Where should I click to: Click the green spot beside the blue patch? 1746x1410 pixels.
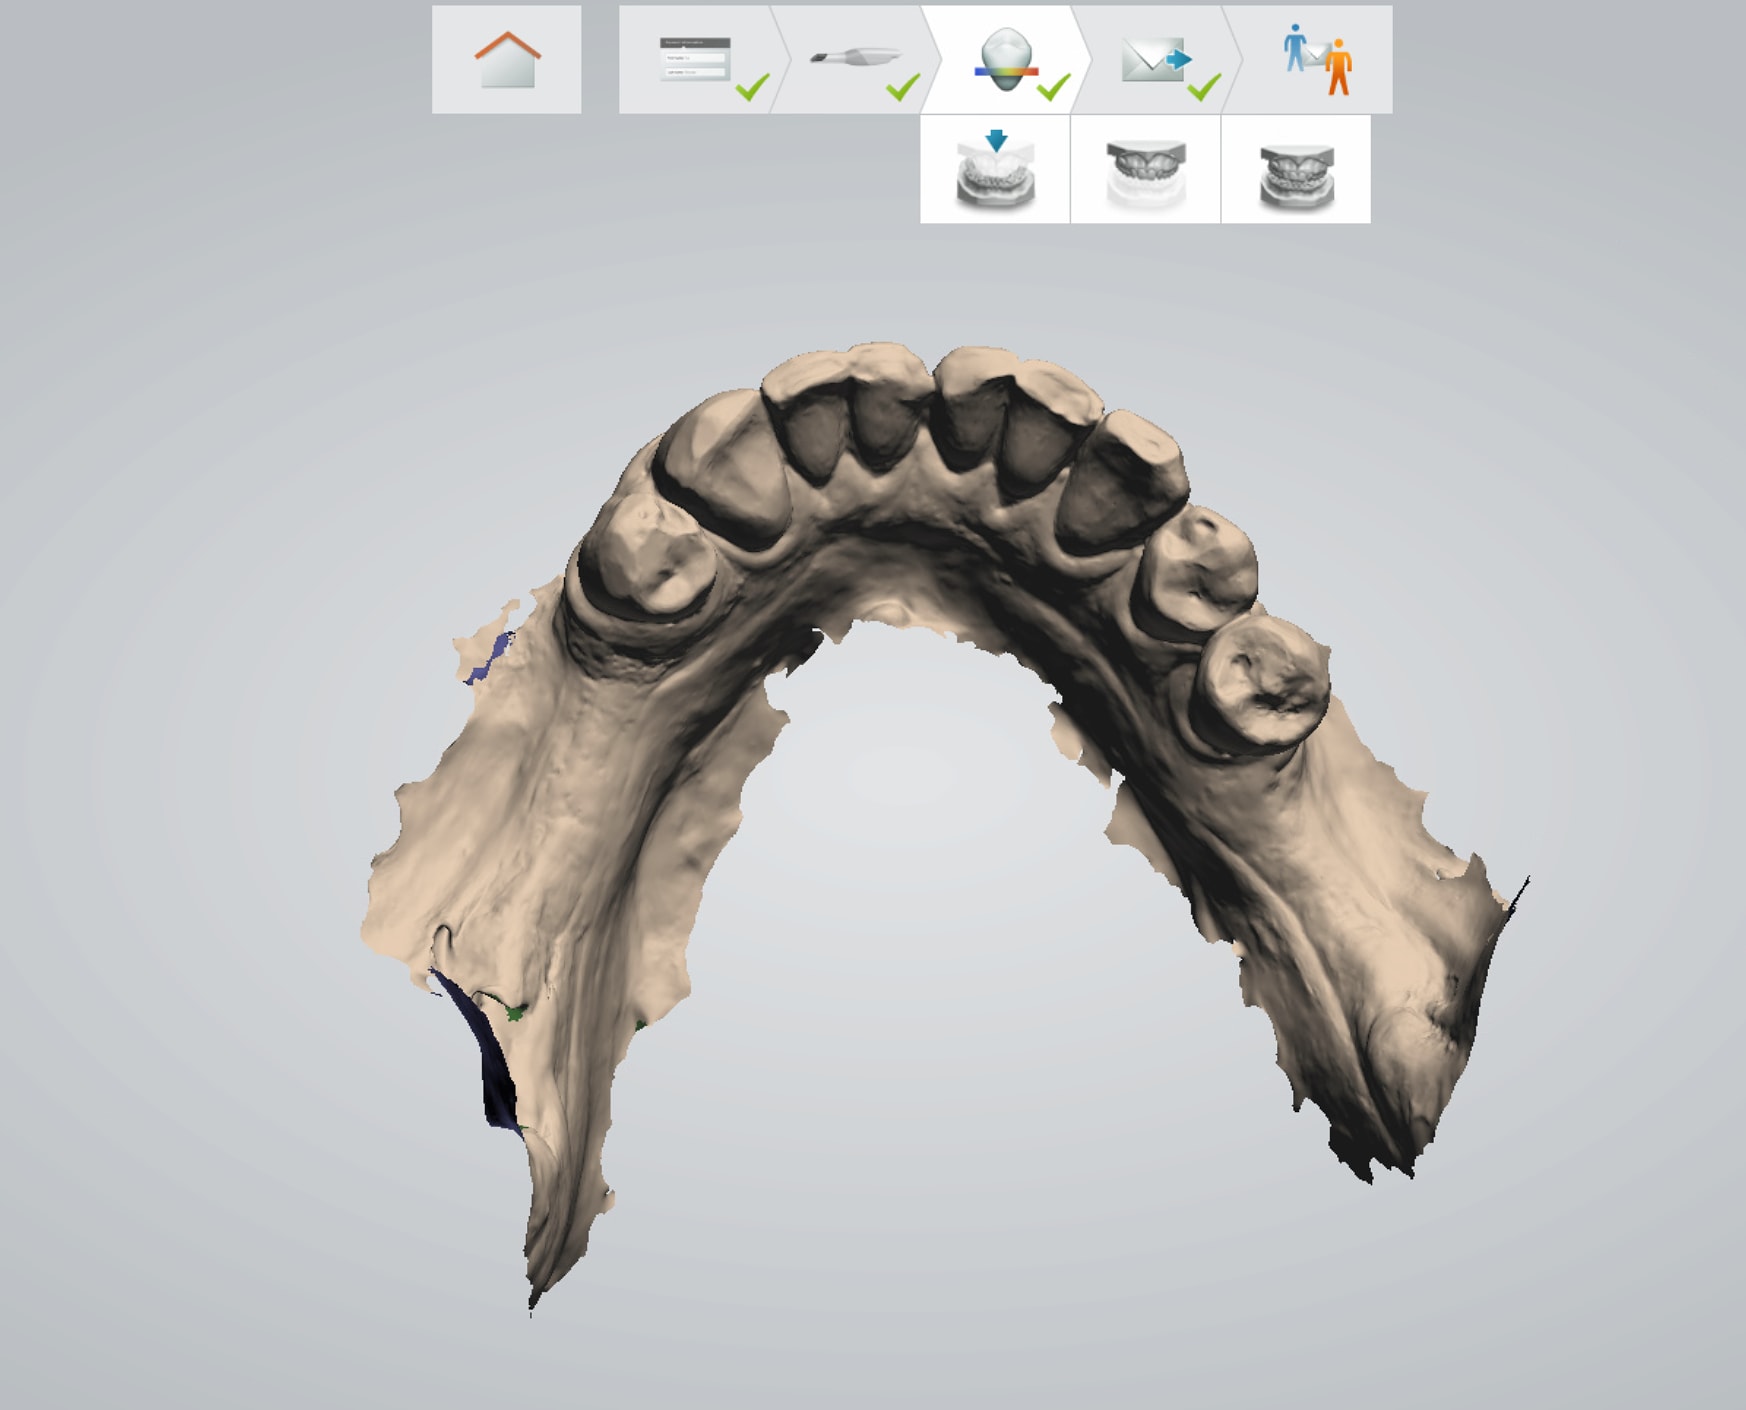pyautogui.click(x=516, y=1013)
